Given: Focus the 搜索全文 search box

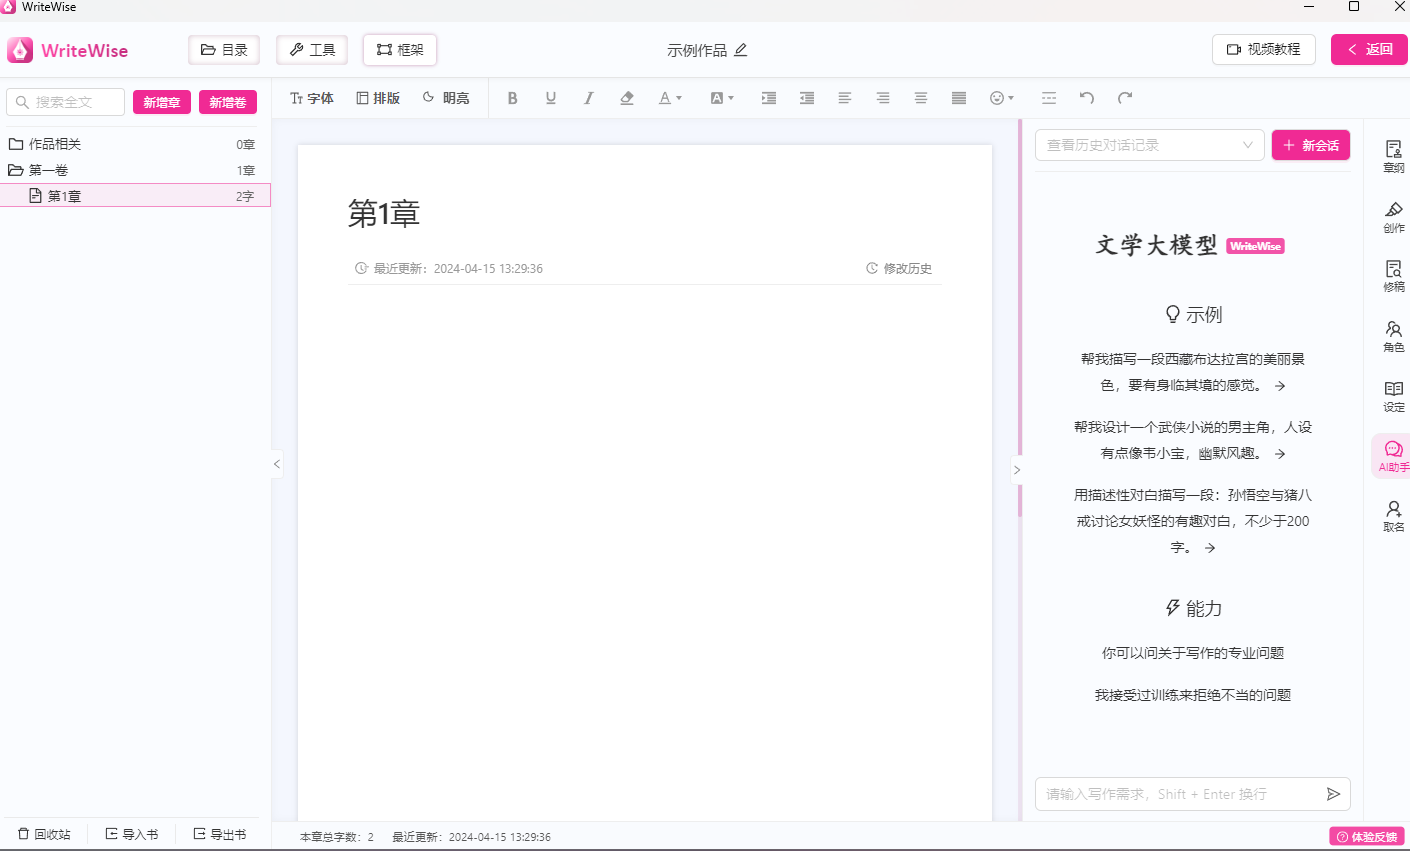Looking at the screenshot, I should tap(66, 102).
